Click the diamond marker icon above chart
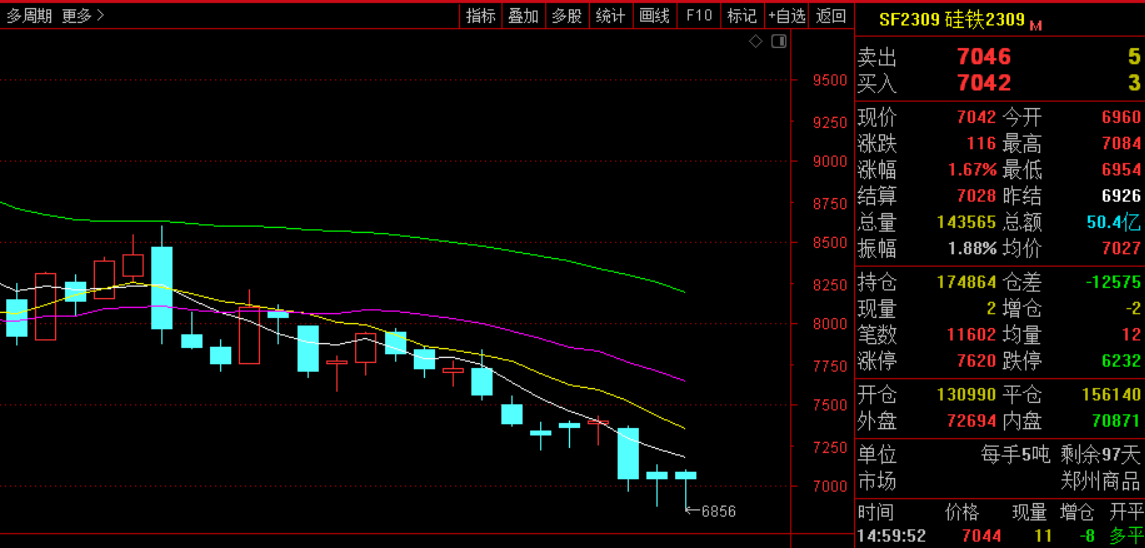The width and height of the screenshot is (1145, 548). tap(756, 41)
